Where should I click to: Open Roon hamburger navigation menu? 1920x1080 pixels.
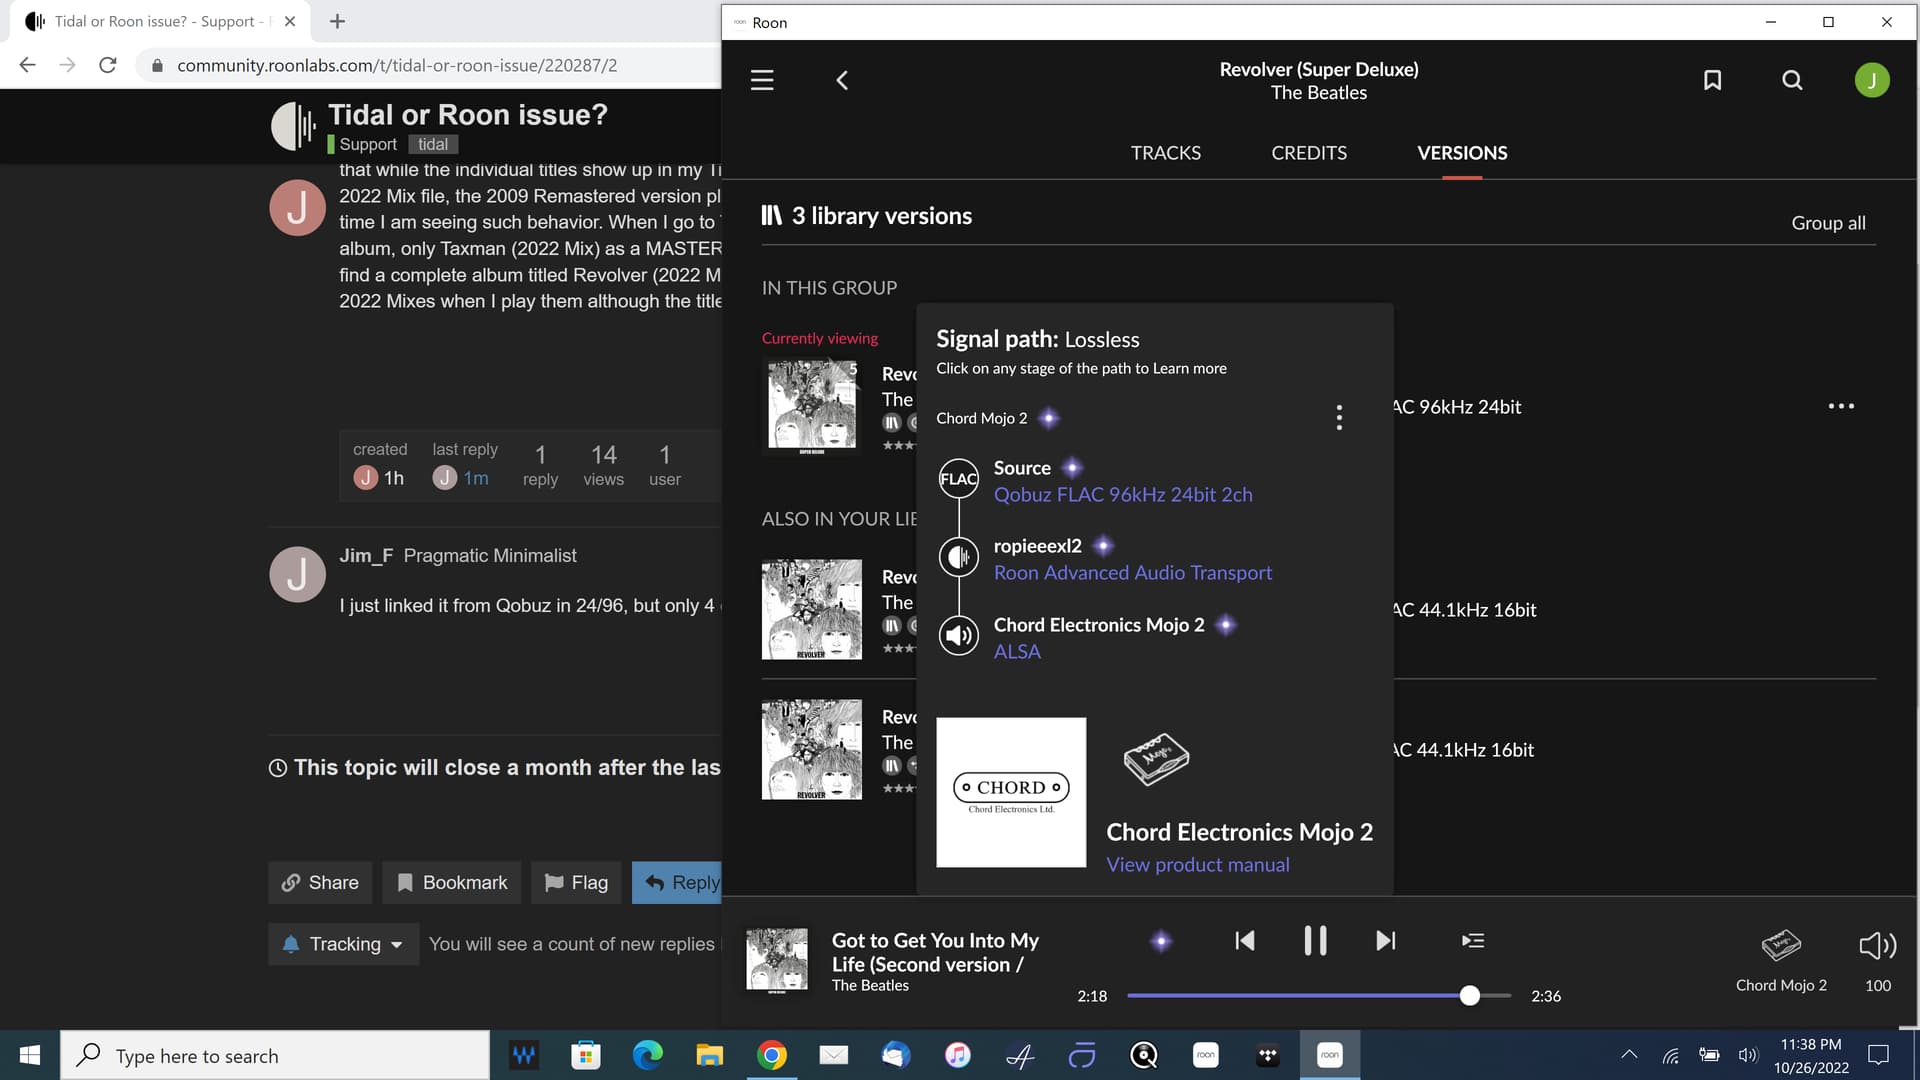[x=762, y=80]
